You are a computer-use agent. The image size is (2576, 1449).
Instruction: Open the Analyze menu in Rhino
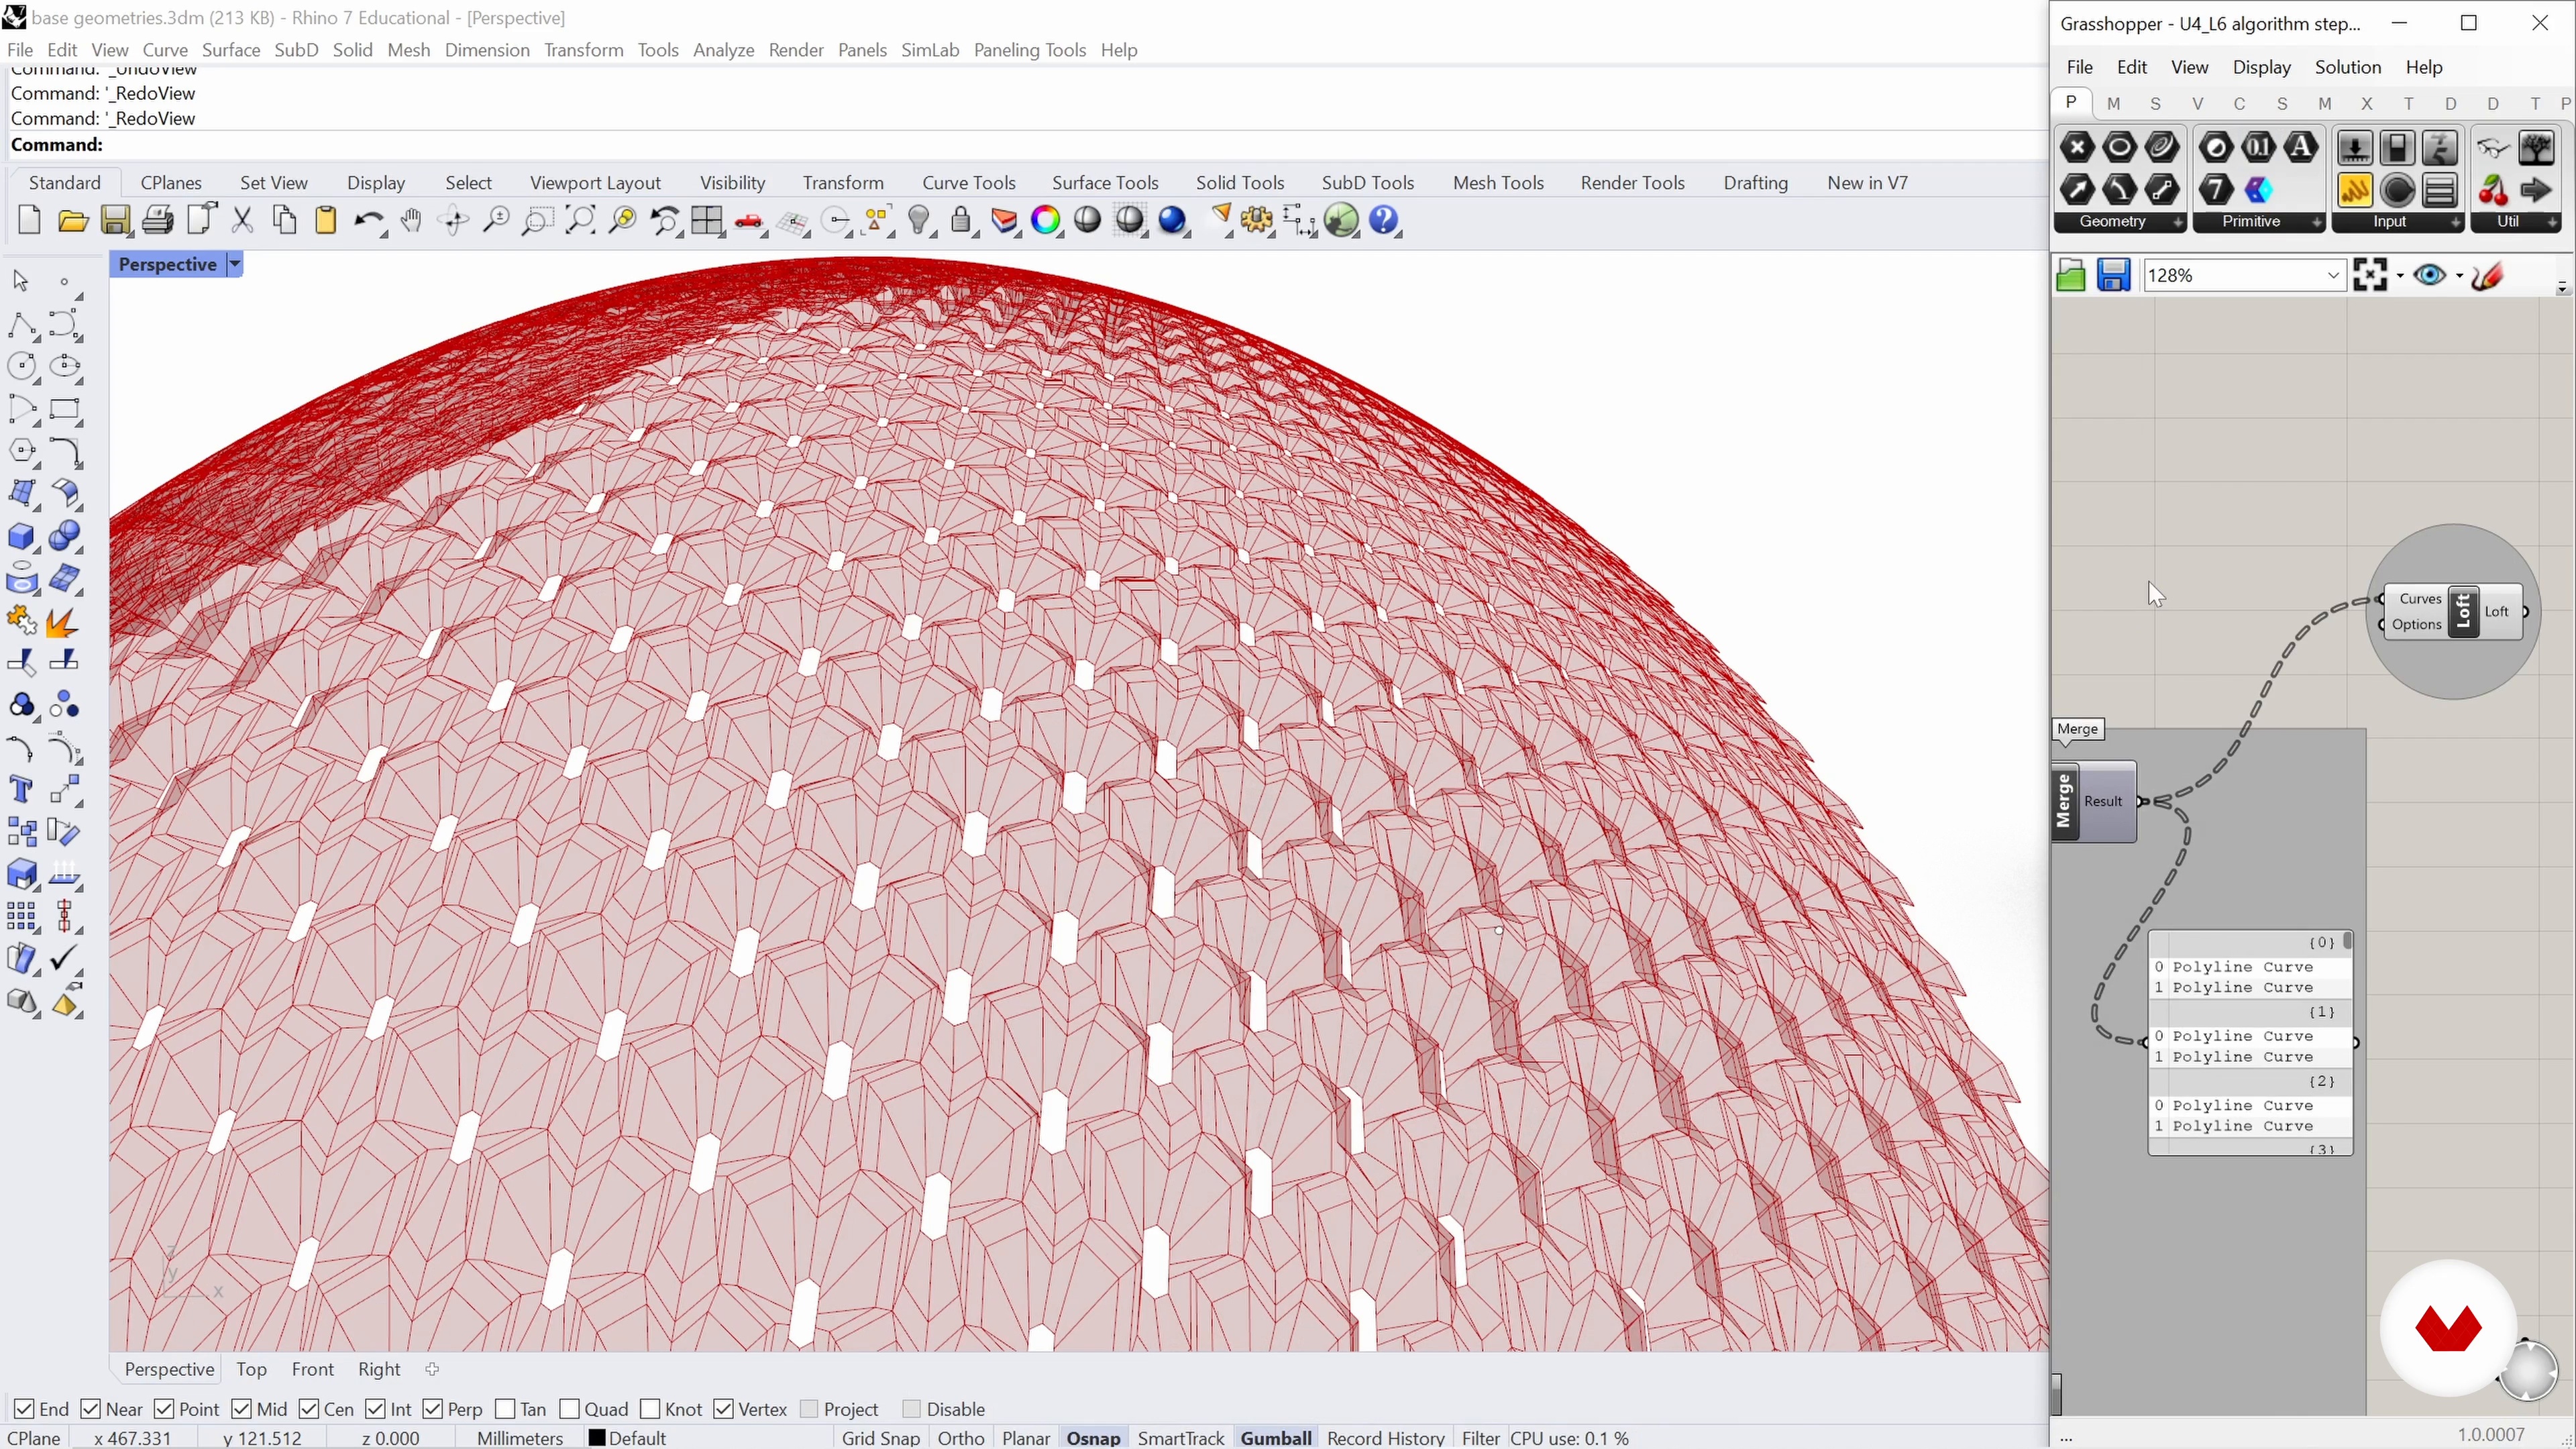point(723,49)
